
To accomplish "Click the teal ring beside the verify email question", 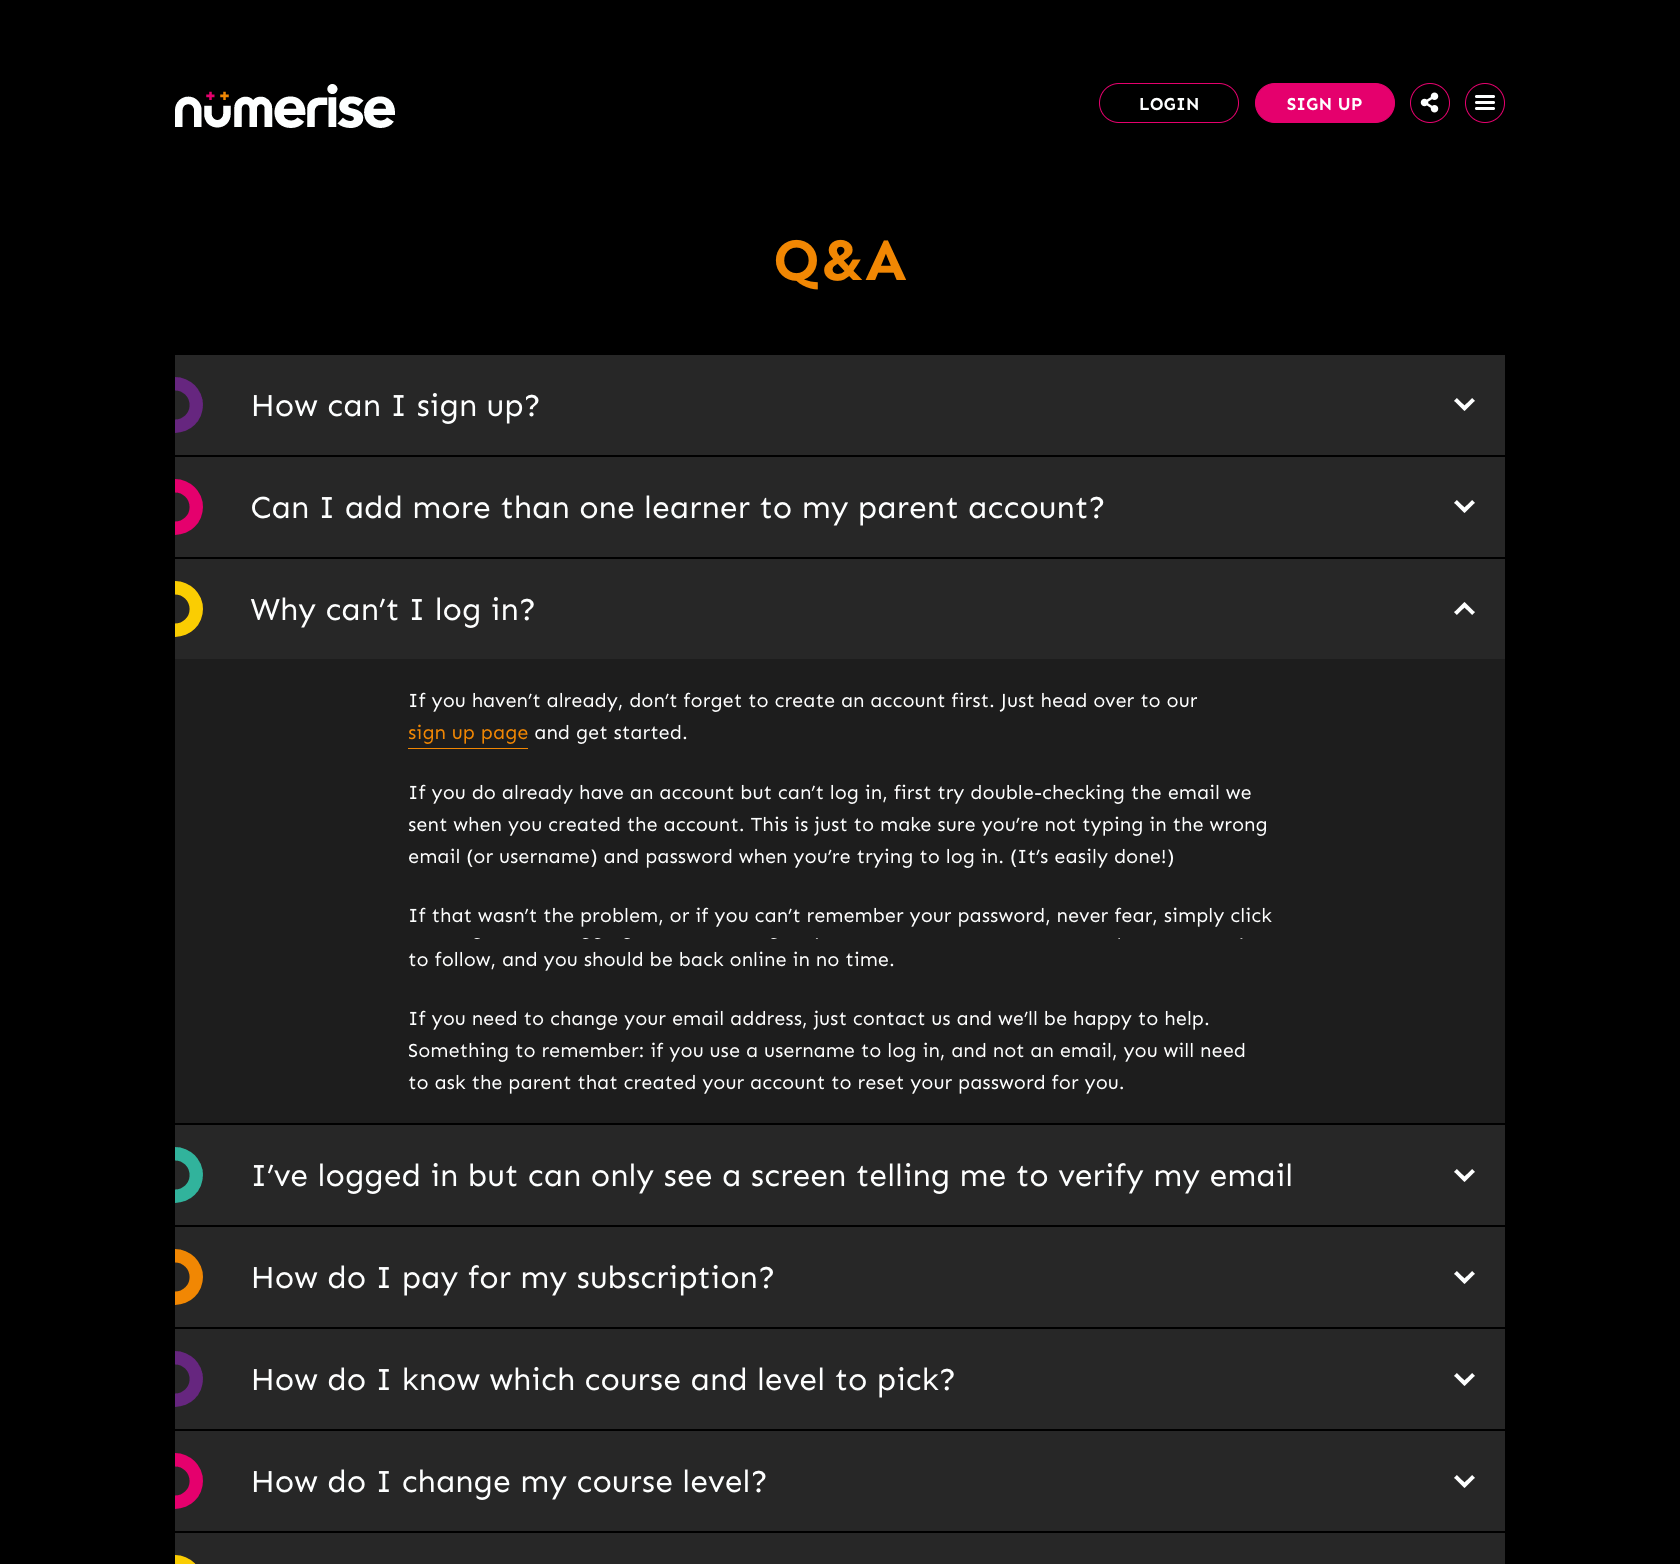I will pyautogui.click(x=188, y=1175).
